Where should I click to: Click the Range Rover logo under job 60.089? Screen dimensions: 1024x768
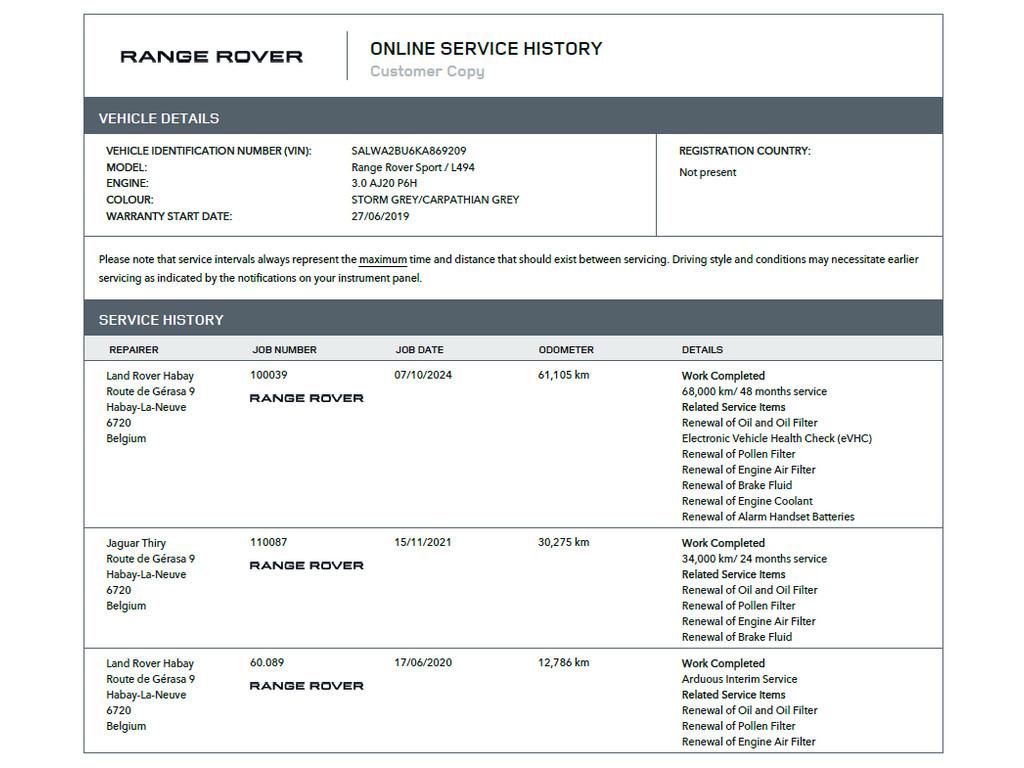pyautogui.click(x=306, y=686)
